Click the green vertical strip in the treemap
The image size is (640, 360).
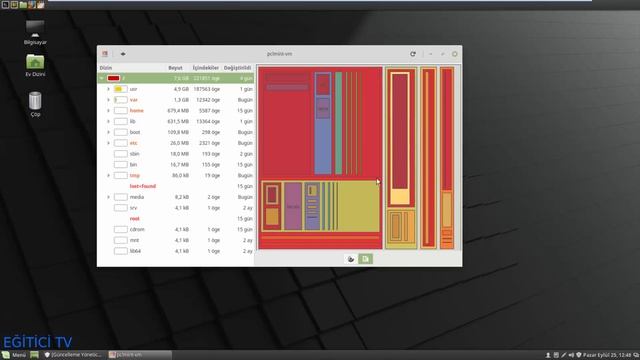338,123
